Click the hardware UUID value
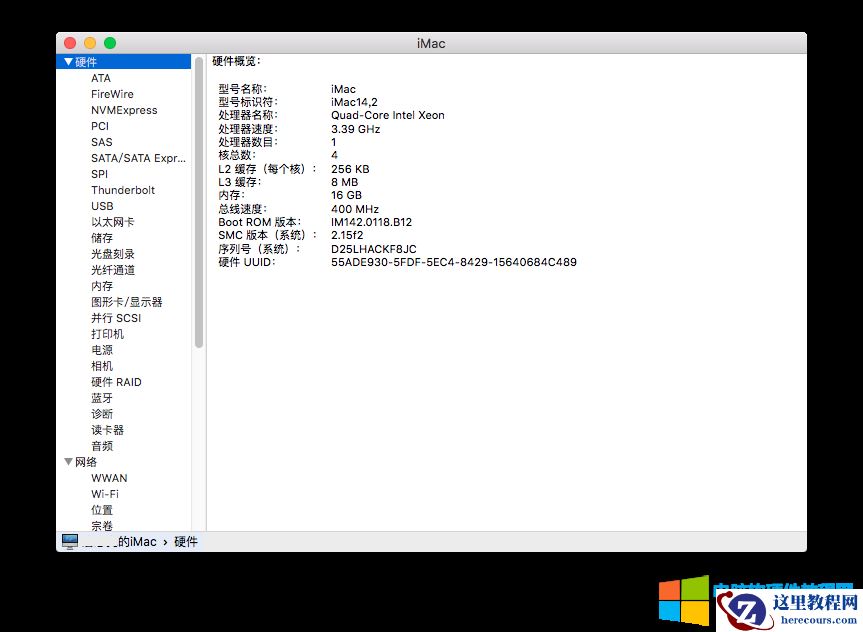 click(454, 262)
